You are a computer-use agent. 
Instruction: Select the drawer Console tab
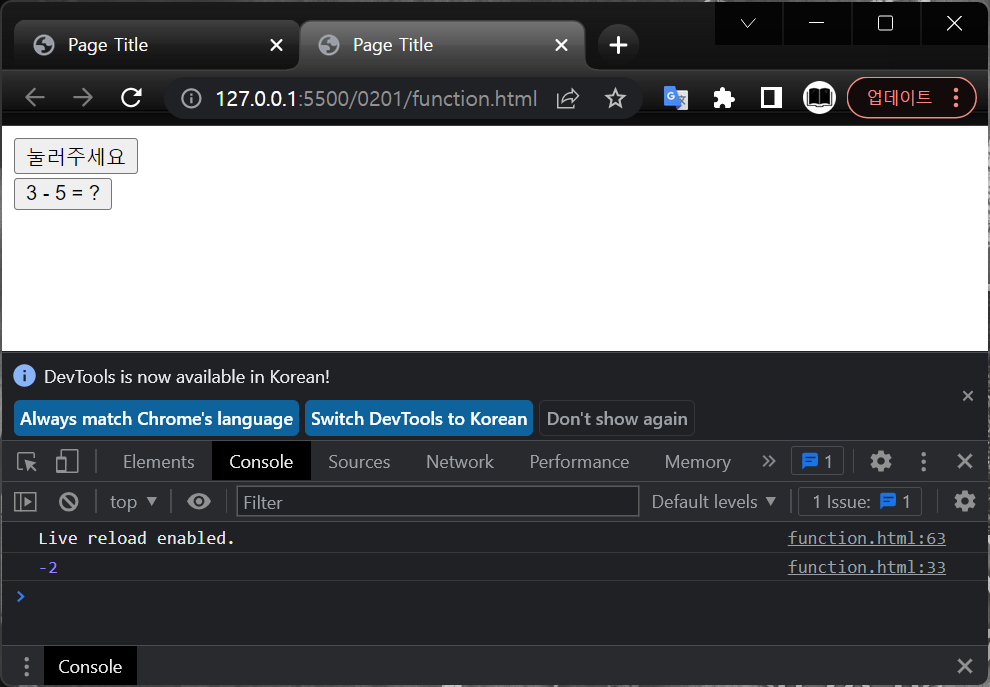coord(90,666)
